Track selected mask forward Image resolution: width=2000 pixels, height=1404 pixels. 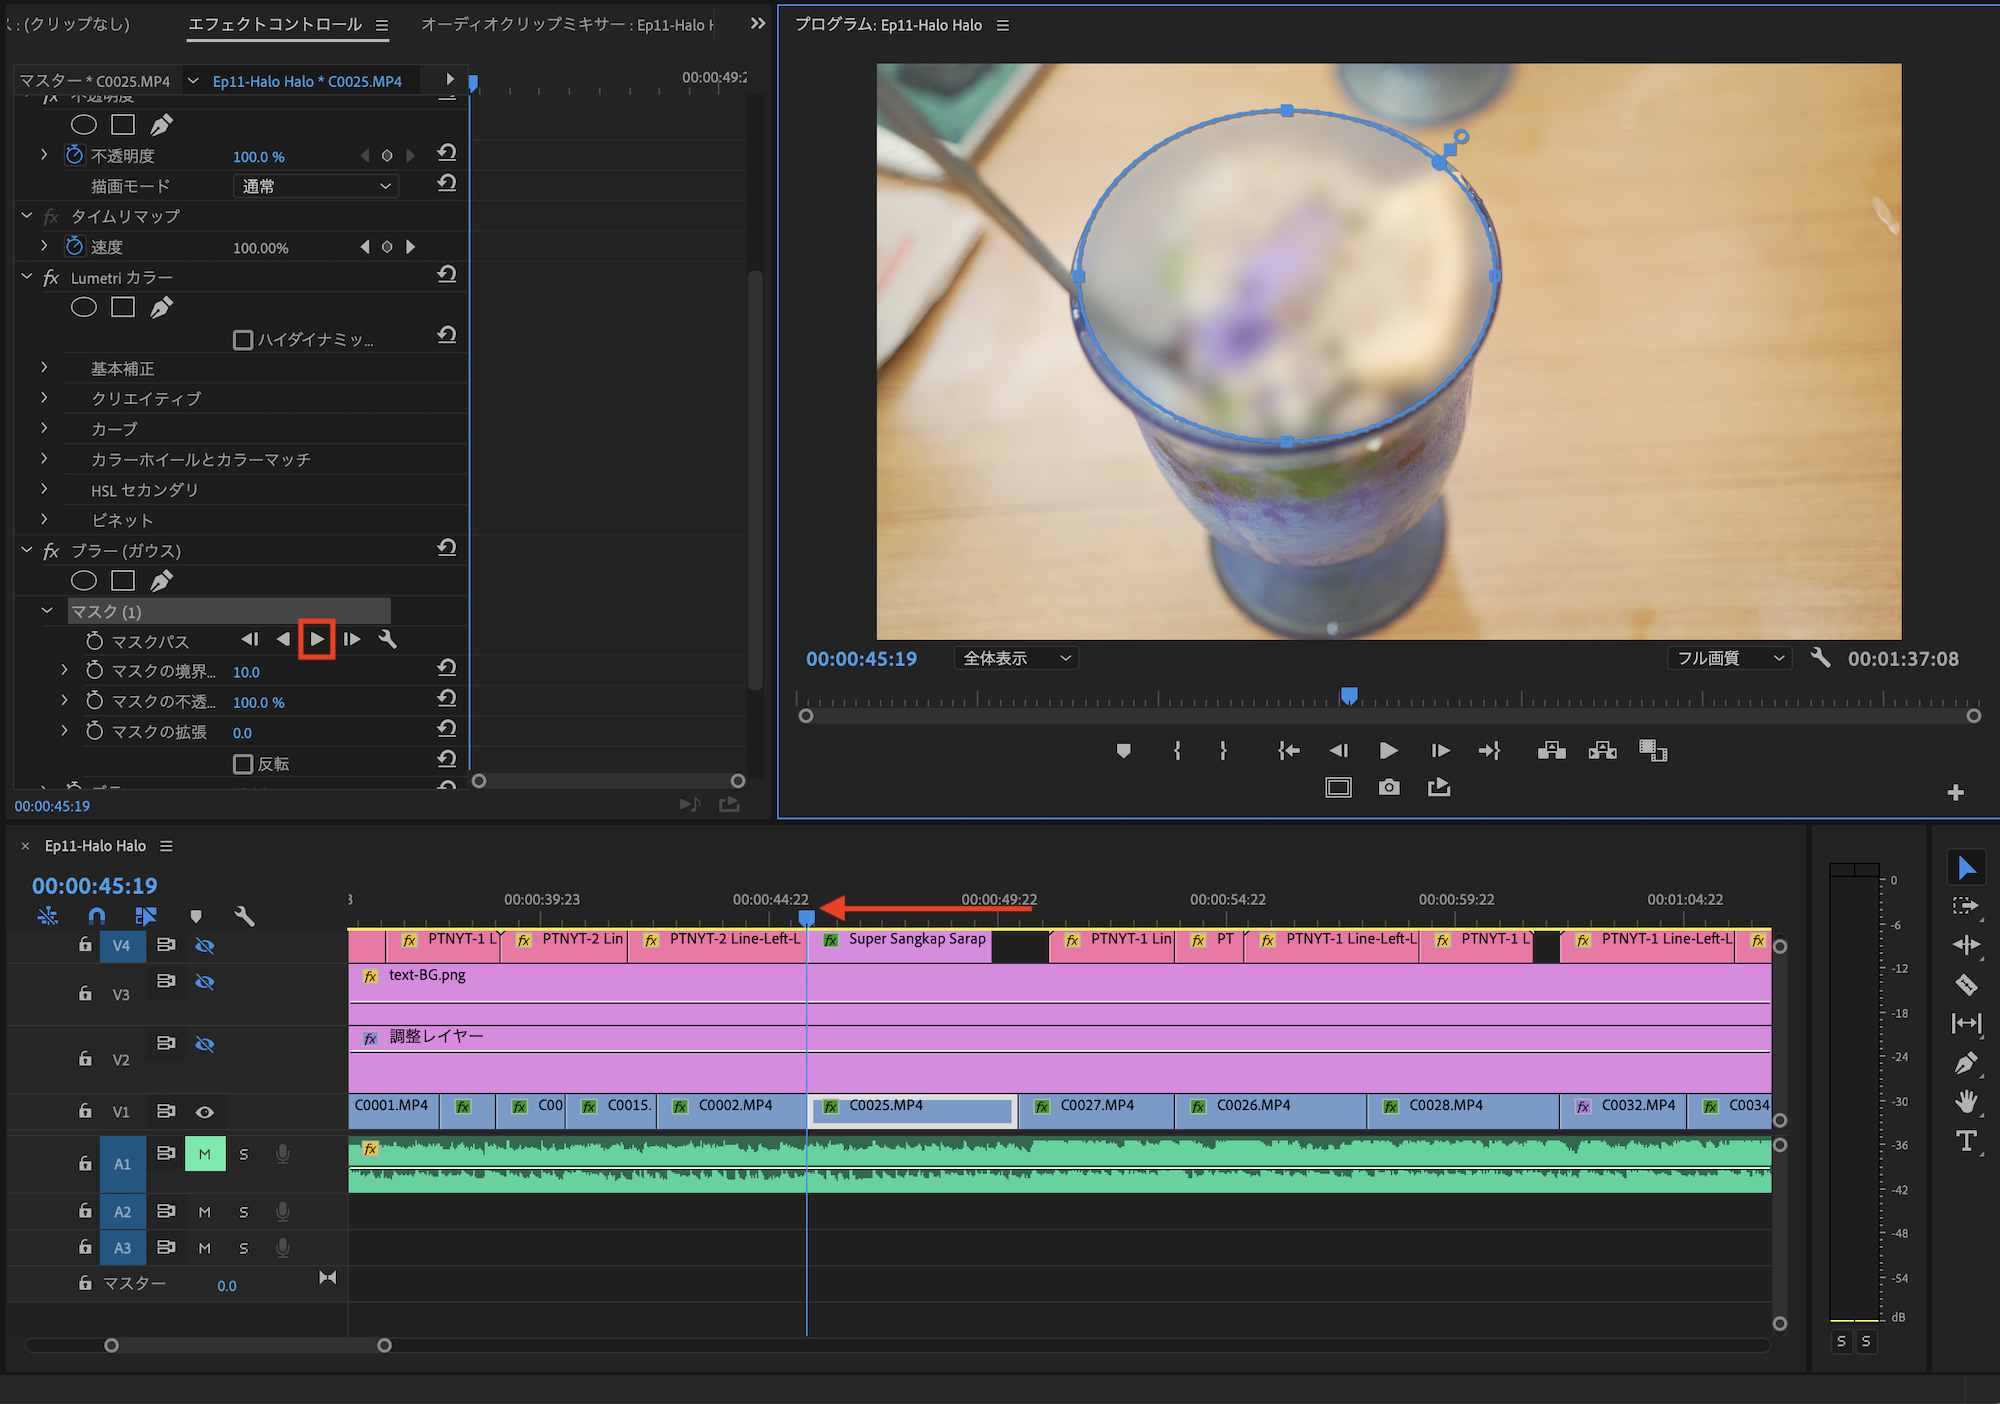[317, 639]
